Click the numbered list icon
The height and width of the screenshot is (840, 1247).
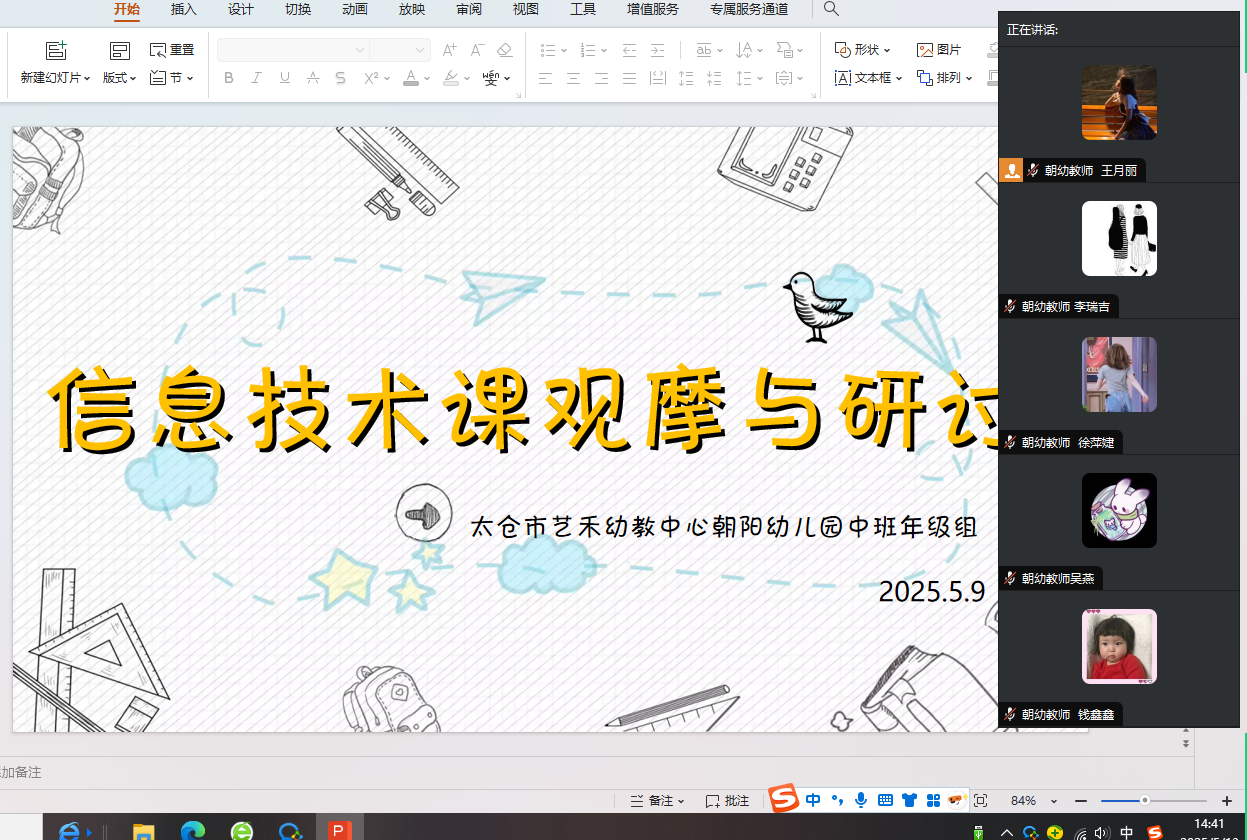[588, 50]
